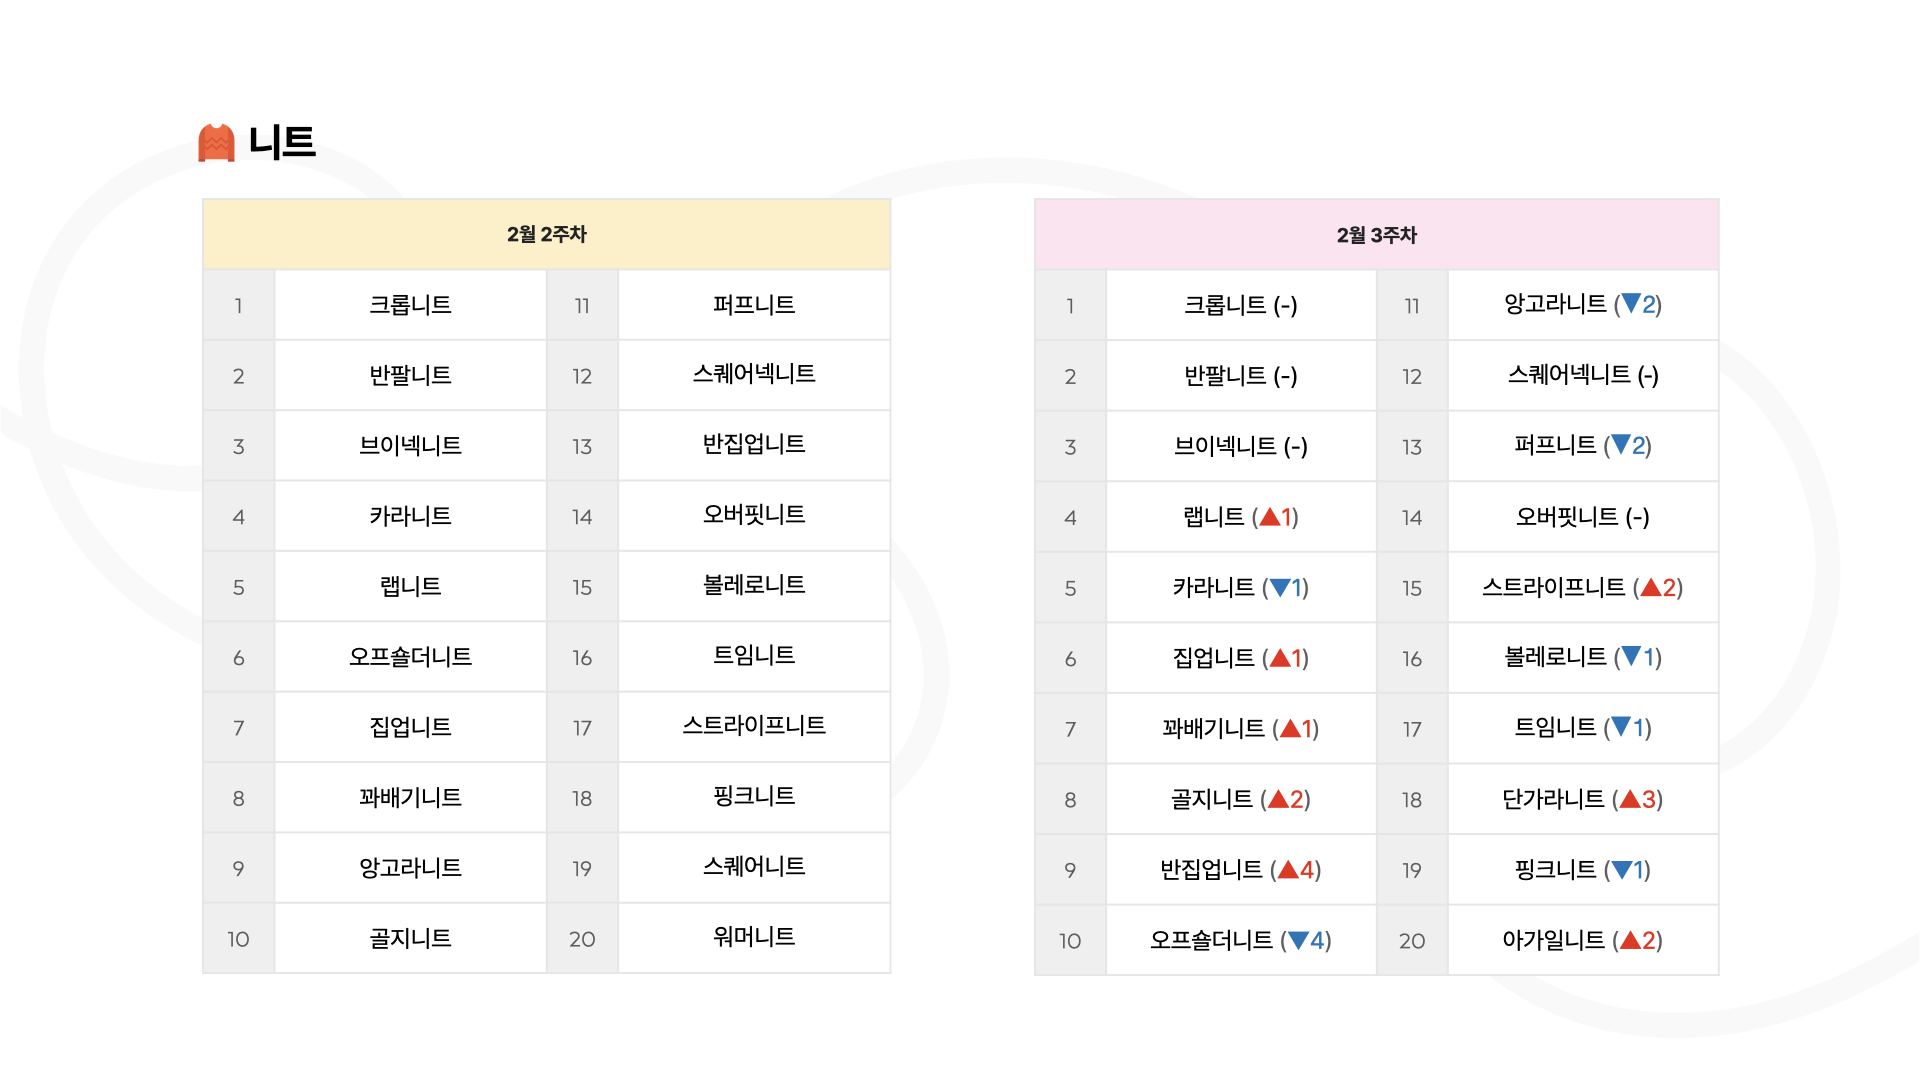Click 트임니트 in the 2월 2주차 table

click(754, 654)
